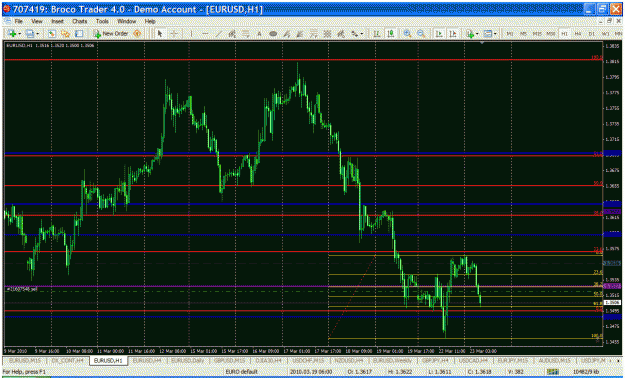This screenshot has width=625, height=378.
Task: Select the M15 timeframe
Action: [x=537, y=34]
